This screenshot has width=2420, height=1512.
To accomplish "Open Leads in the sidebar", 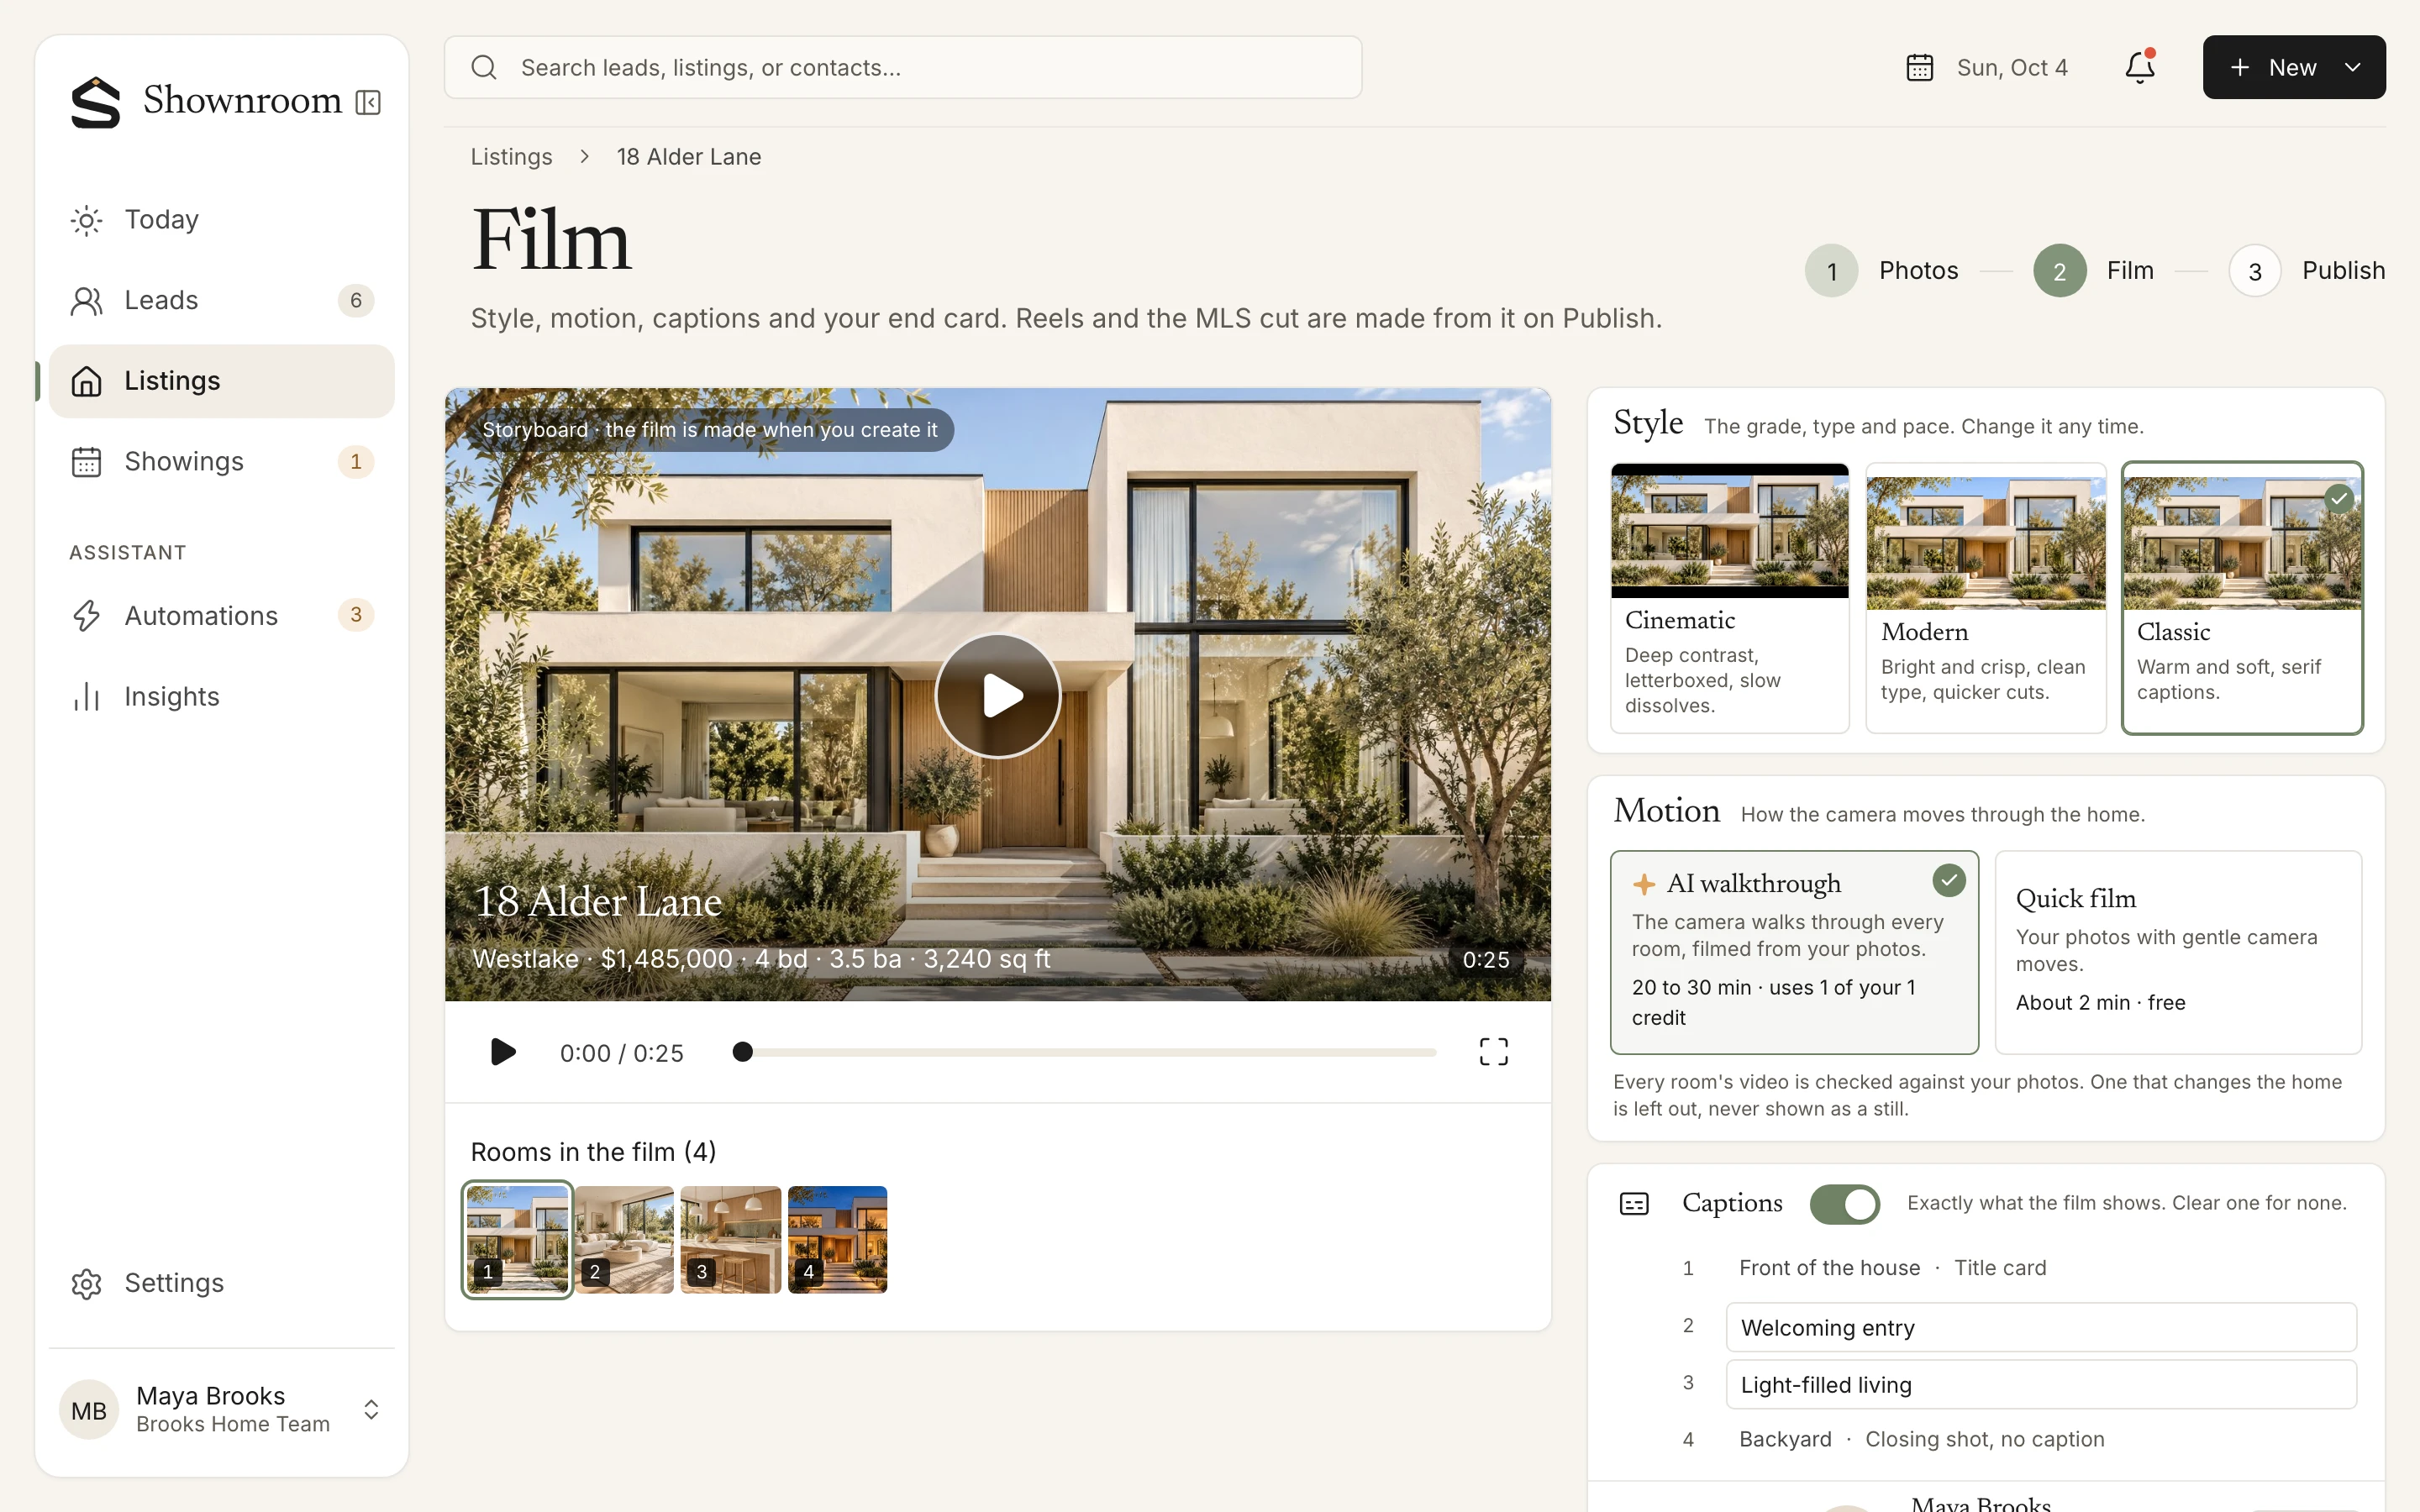I will 221,300.
